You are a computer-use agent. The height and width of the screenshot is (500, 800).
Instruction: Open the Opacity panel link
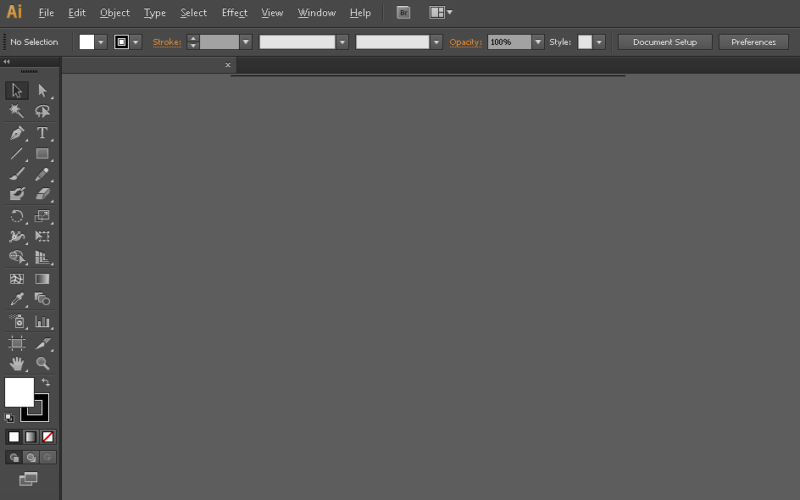465,42
